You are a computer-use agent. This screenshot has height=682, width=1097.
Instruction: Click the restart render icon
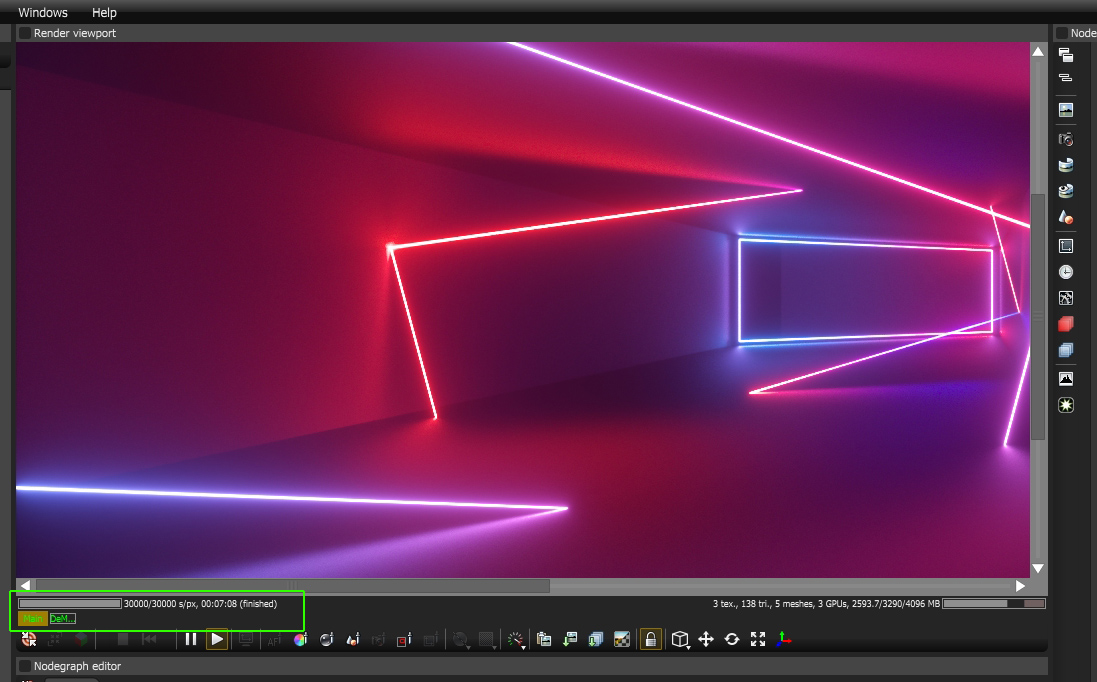149,639
